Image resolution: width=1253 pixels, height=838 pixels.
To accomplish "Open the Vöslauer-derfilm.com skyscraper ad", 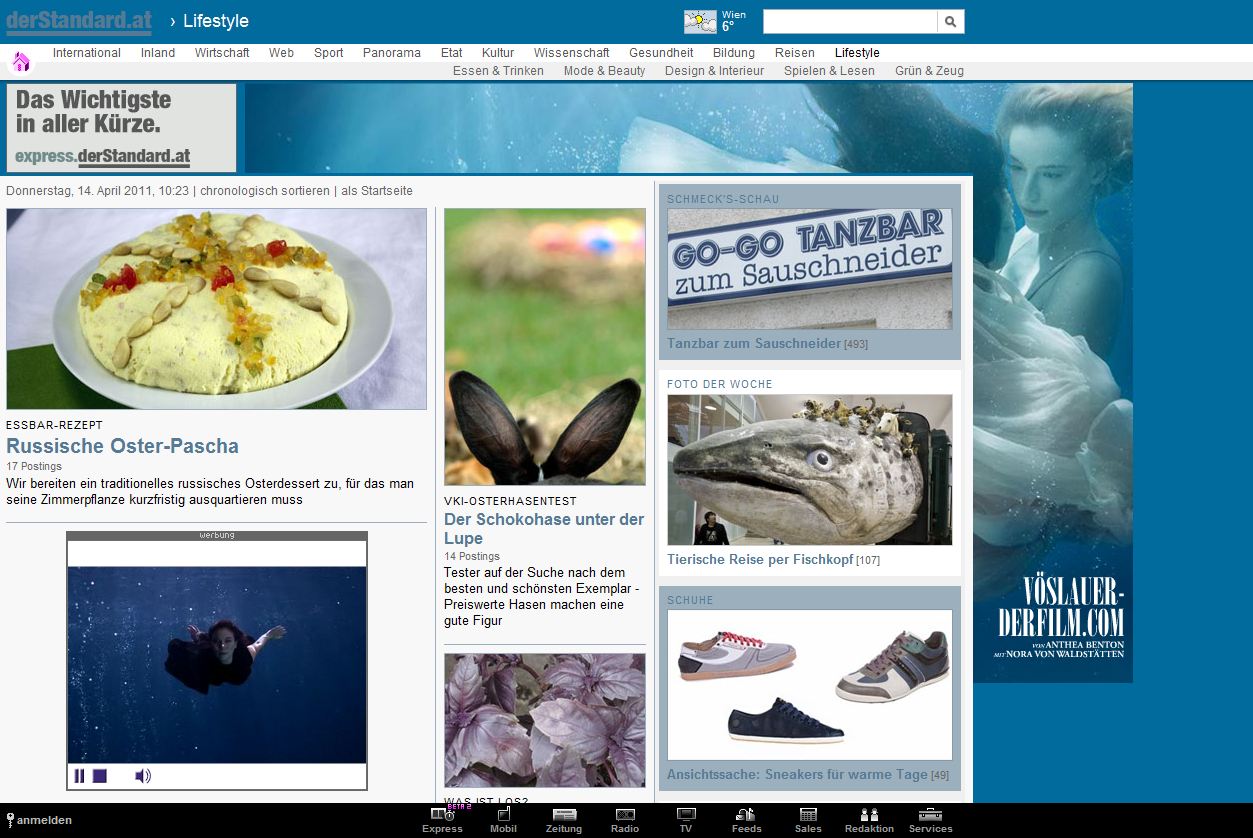I will pyautogui.click(x=1053, y=383).
